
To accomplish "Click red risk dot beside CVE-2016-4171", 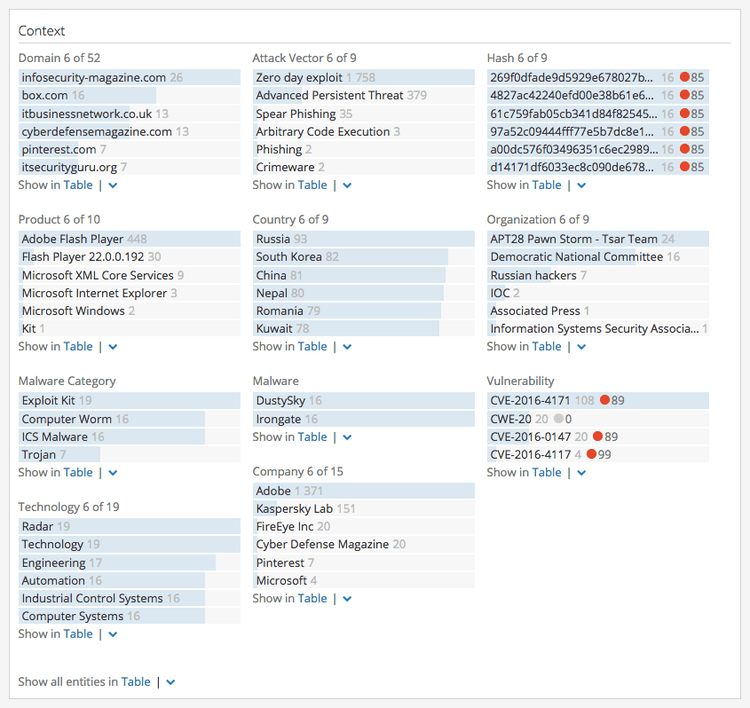I will click(x=604, y=401).
